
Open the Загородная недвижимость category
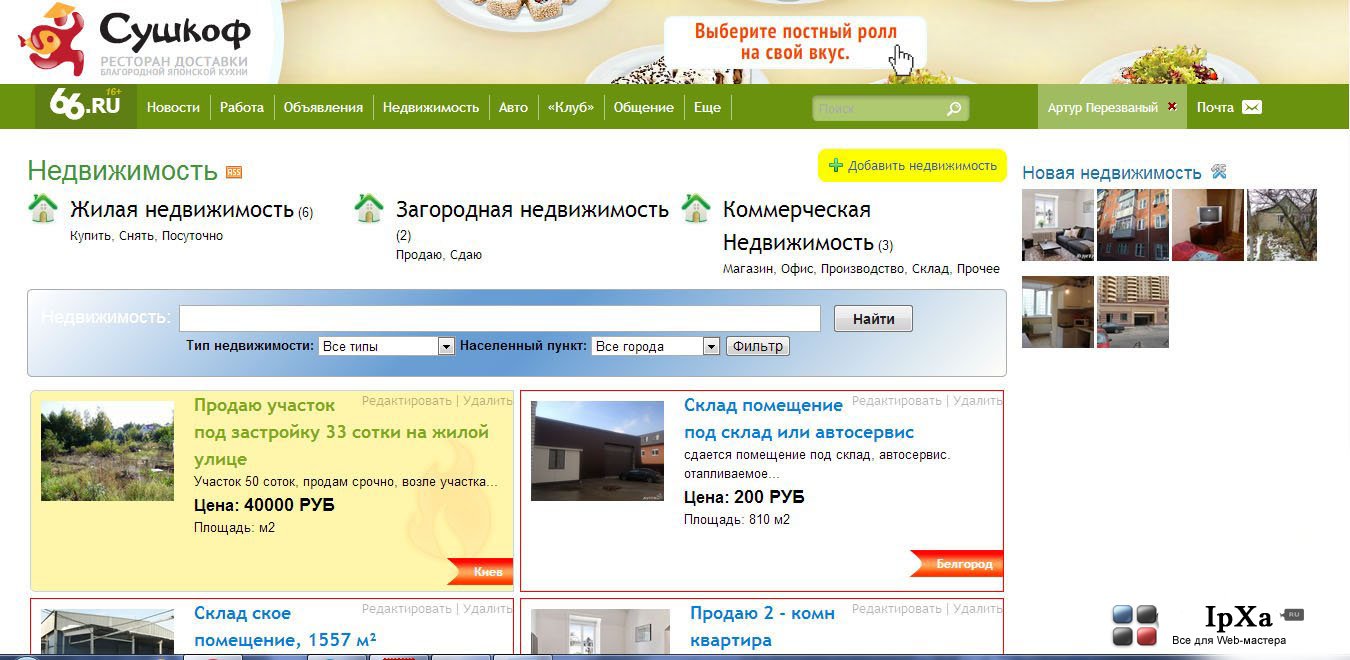[x=532, y=210]
